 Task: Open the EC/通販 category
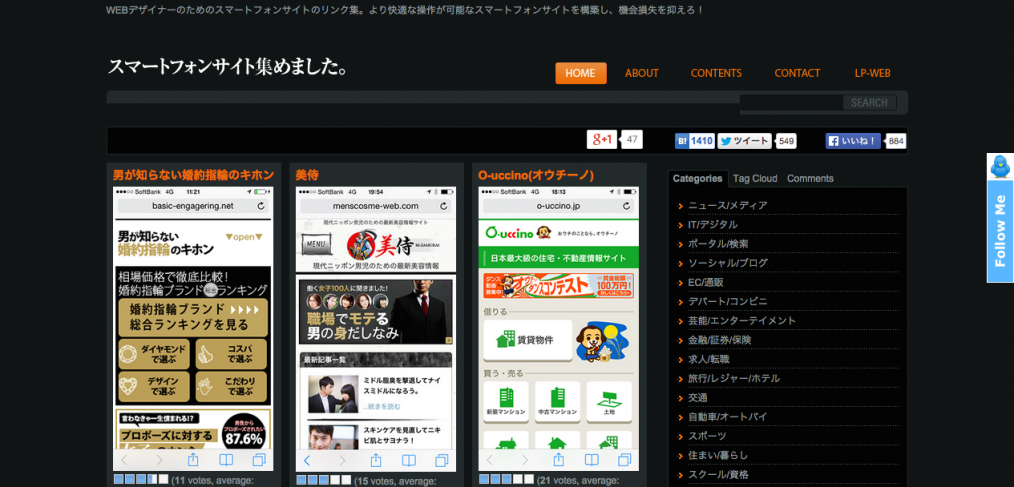coord(706,282)
